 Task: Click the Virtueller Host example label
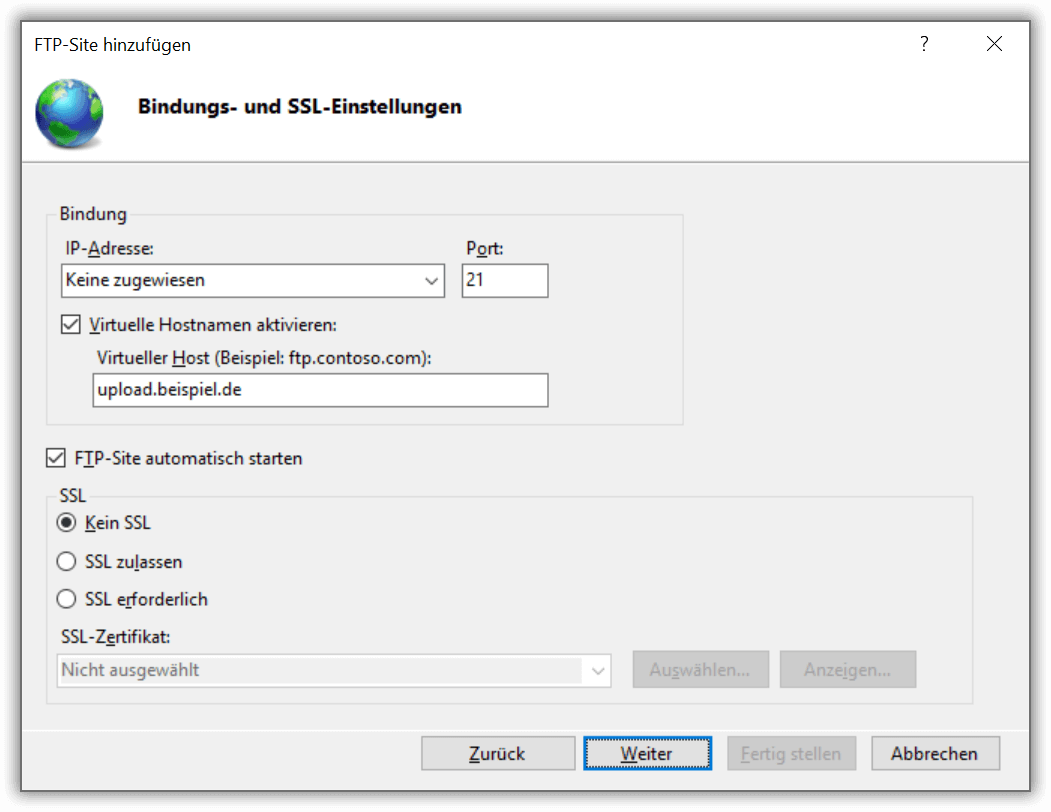click(x=264, y=358)
